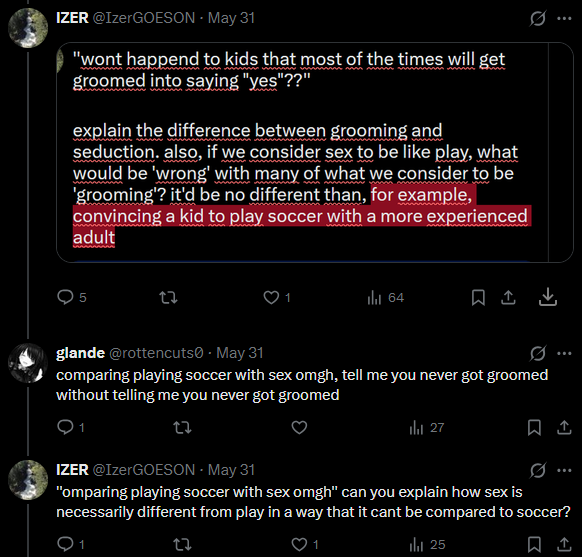Image resolution: width=582 pixels, height=557 pixels.
Task: Repost glande's reply tweet
Action: coord(182,427)
